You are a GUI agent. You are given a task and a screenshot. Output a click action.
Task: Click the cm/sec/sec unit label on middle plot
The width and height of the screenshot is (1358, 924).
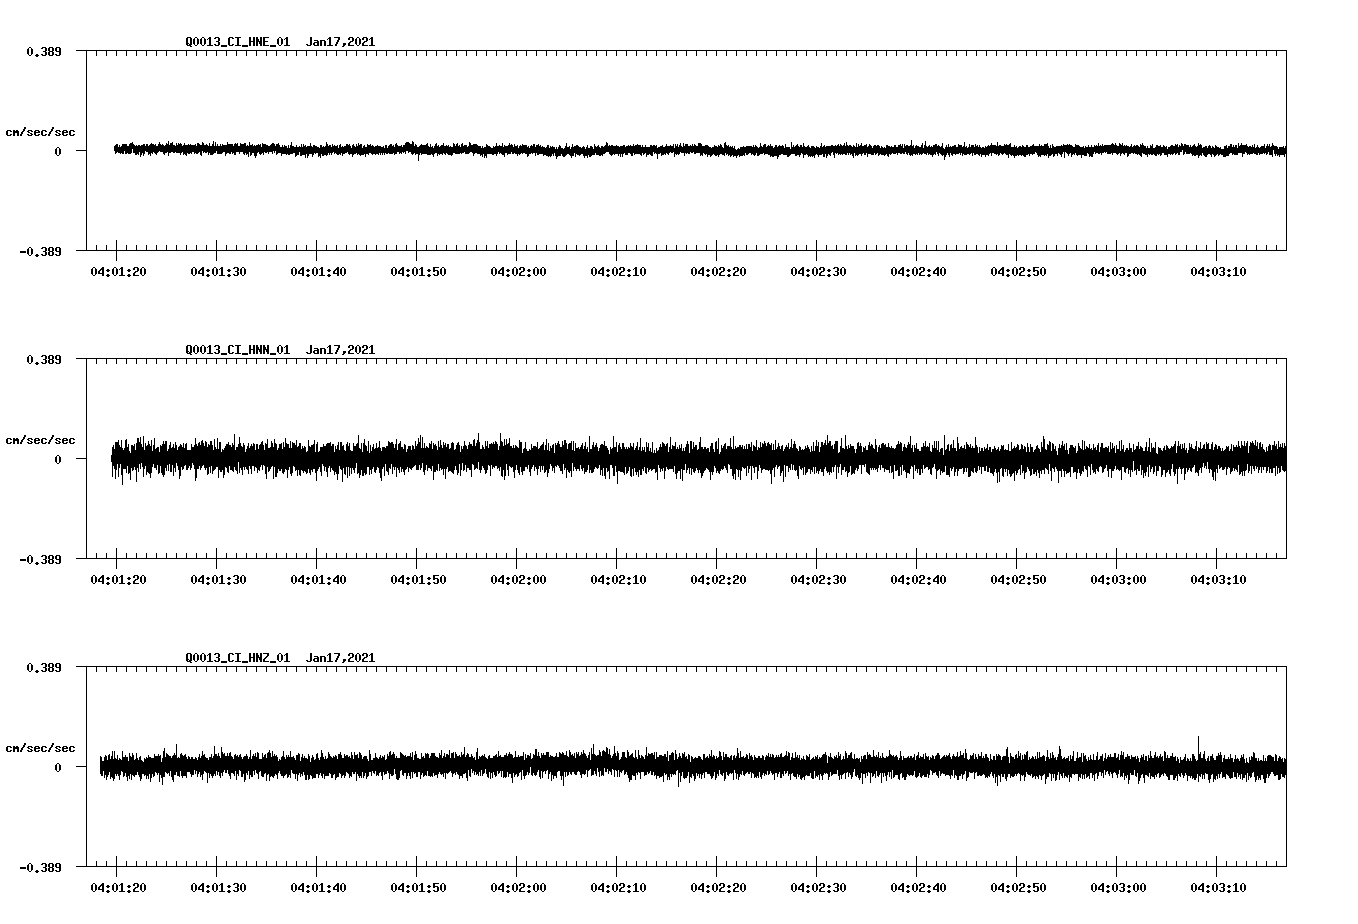click(x=40, y=439)
